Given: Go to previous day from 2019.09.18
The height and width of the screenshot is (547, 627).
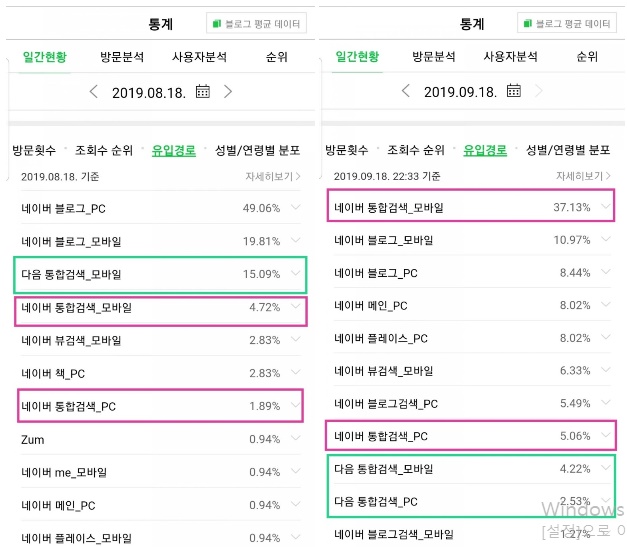Looking at the screenshot, I should (405, 91).
